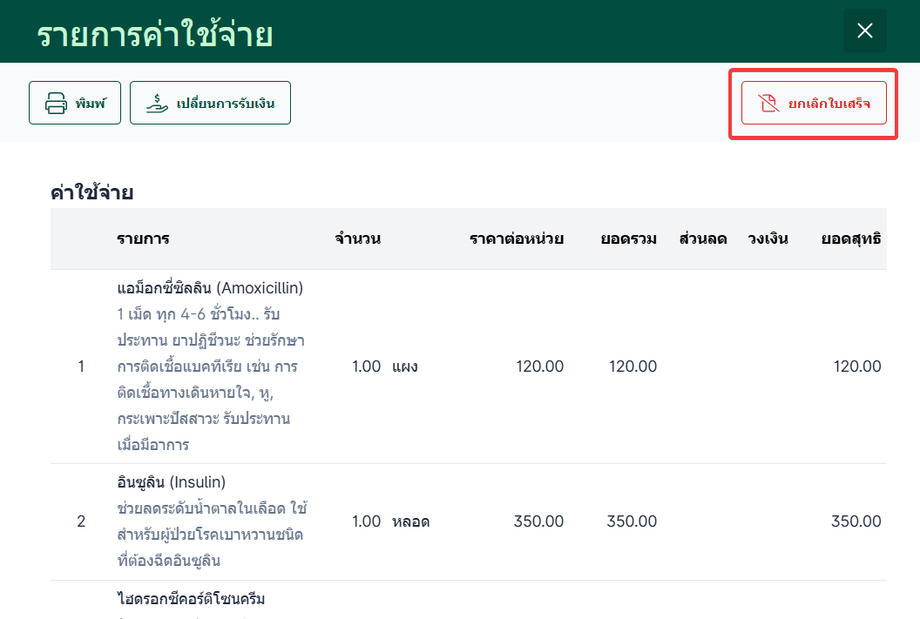This screenshot has width=920, height=619.
Task: Click the printer icon to print the receipt
Action: pos(55,103)
